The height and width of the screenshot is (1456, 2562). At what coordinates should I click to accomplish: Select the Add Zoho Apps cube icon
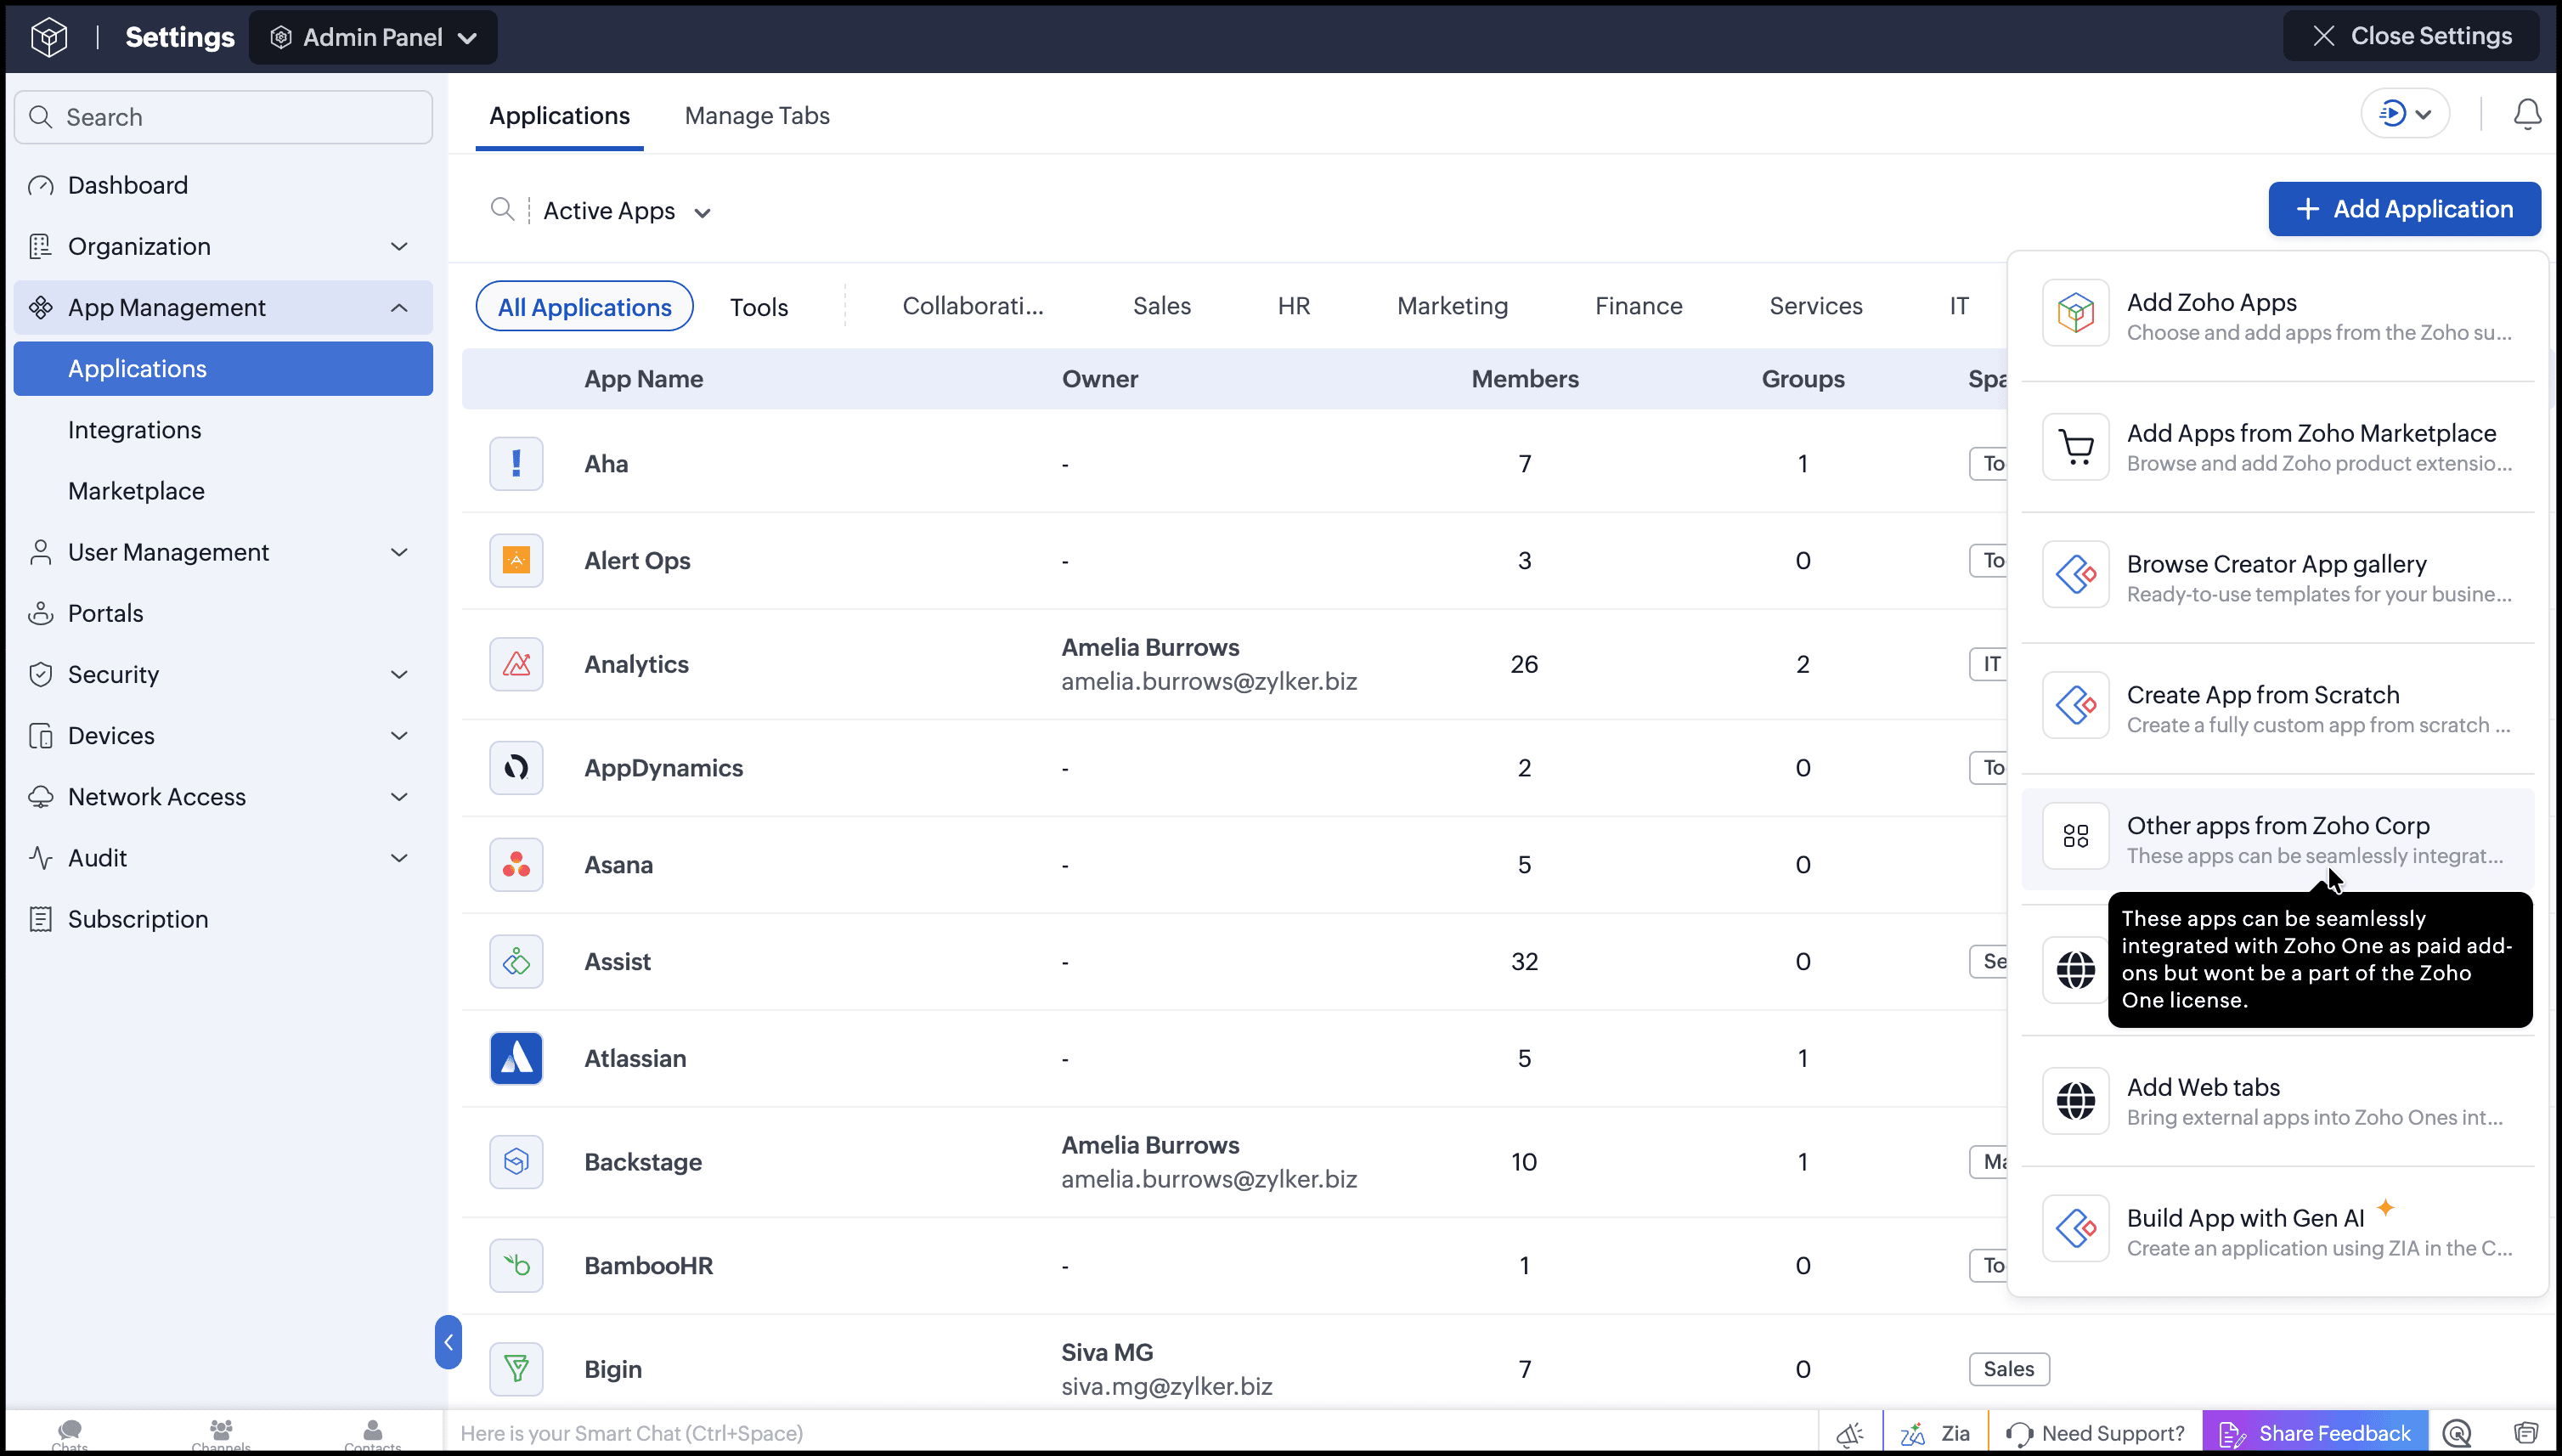pos(2075,313)
